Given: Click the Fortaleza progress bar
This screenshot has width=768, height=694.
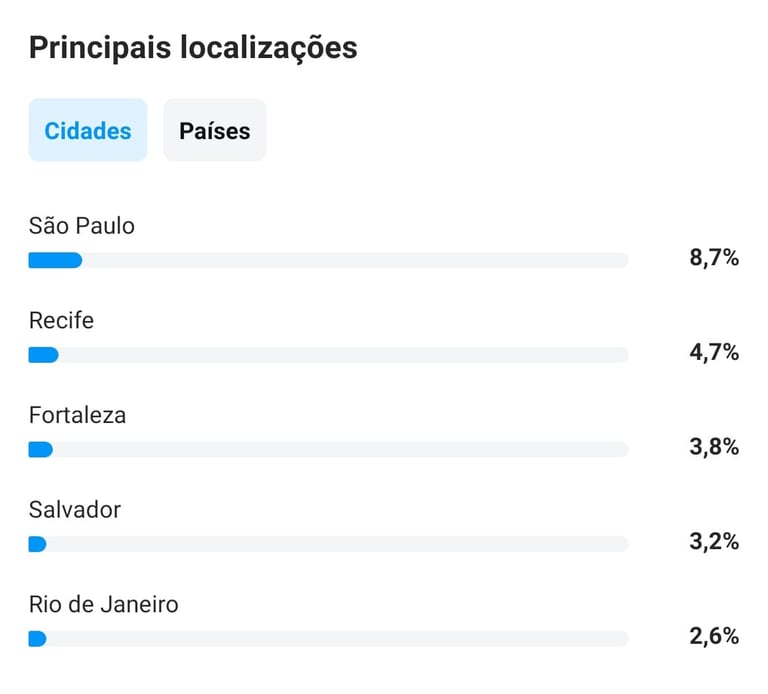Looking at the screenshot, I should pyautogui.click(x=329, y=449).
